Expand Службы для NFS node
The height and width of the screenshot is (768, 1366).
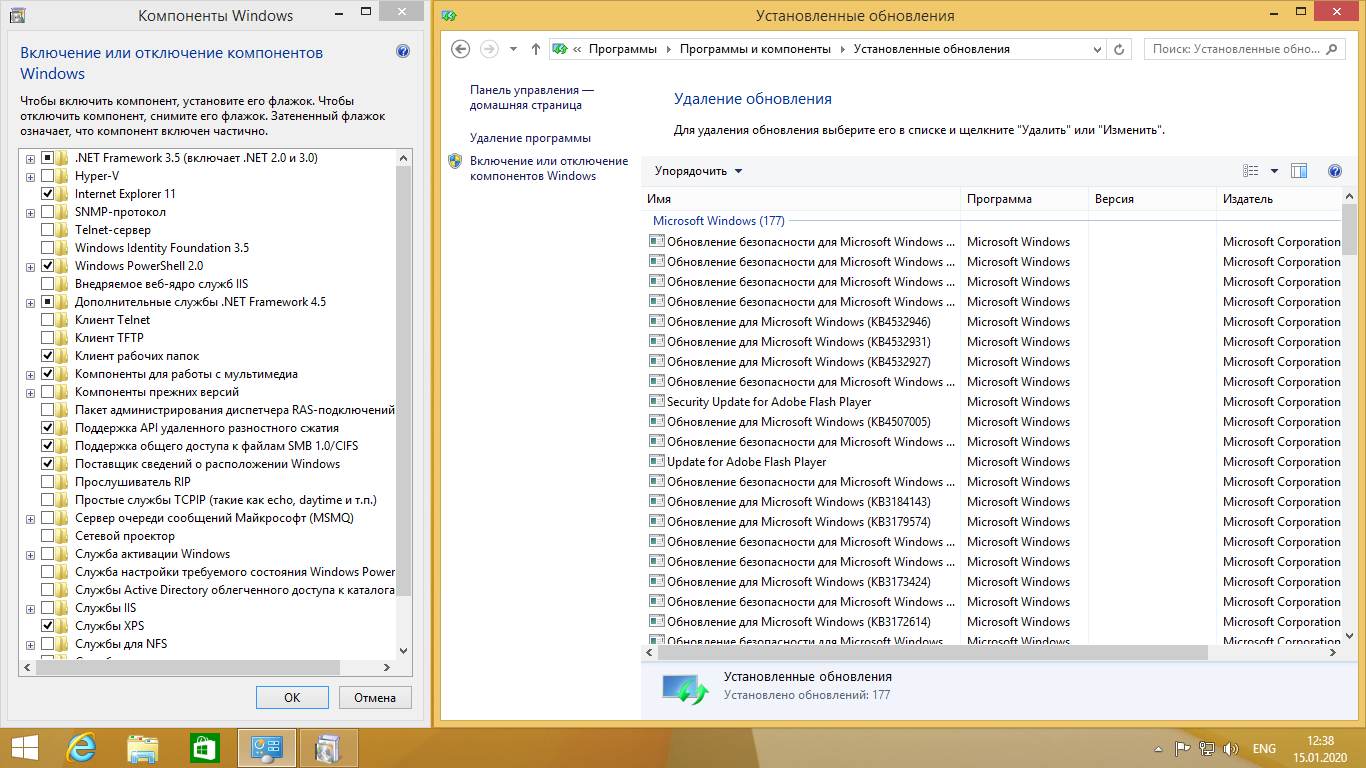coord(31,644)
